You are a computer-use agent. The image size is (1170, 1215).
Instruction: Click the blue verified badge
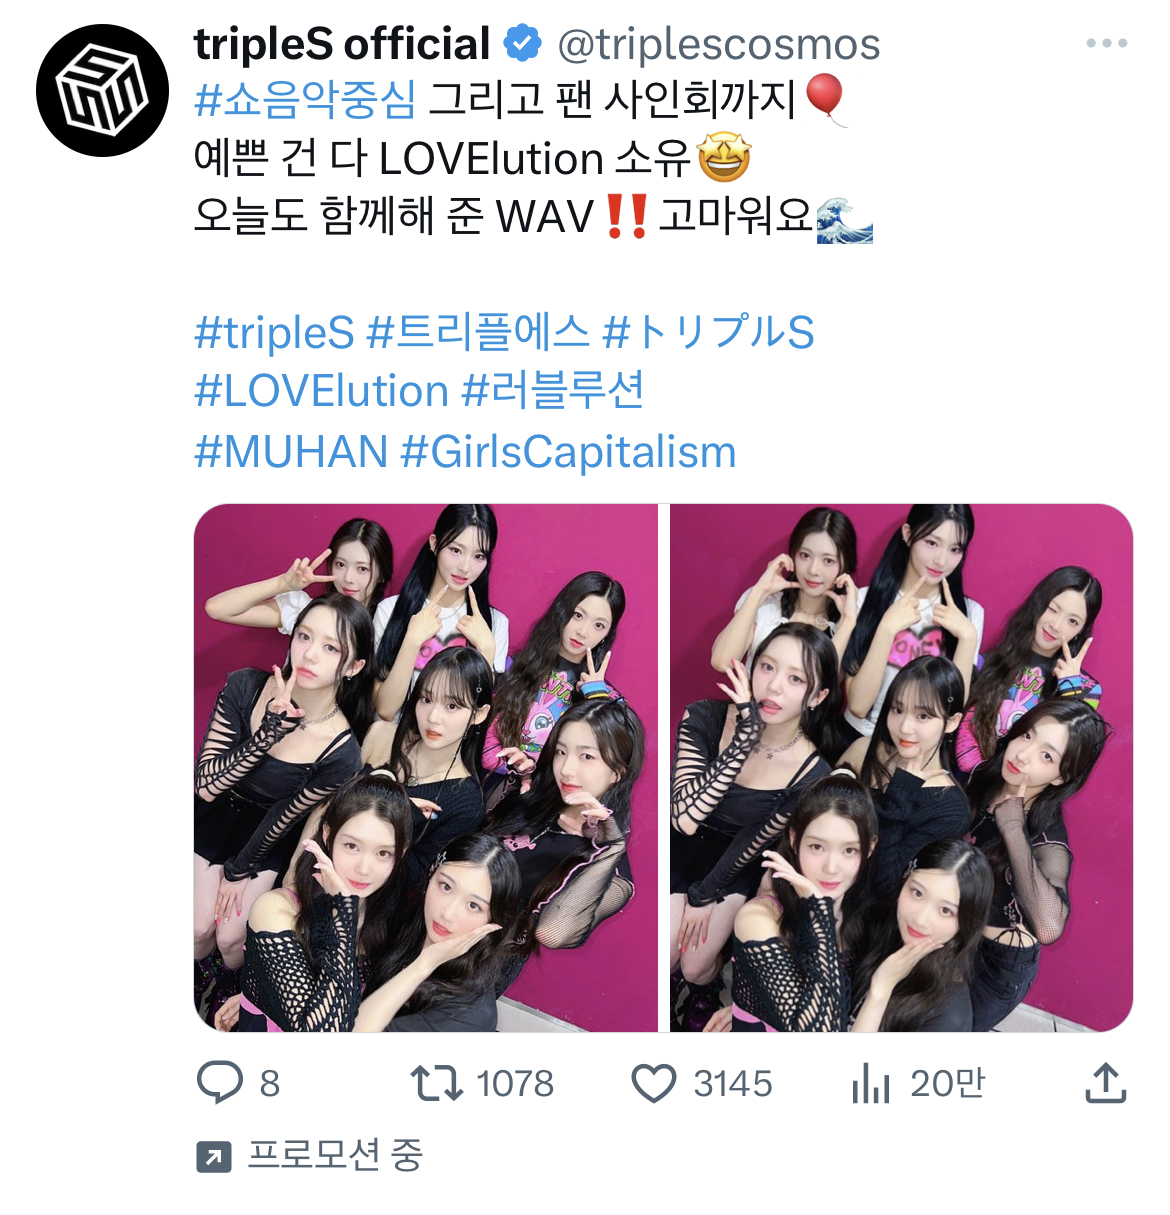pos(522,44)
